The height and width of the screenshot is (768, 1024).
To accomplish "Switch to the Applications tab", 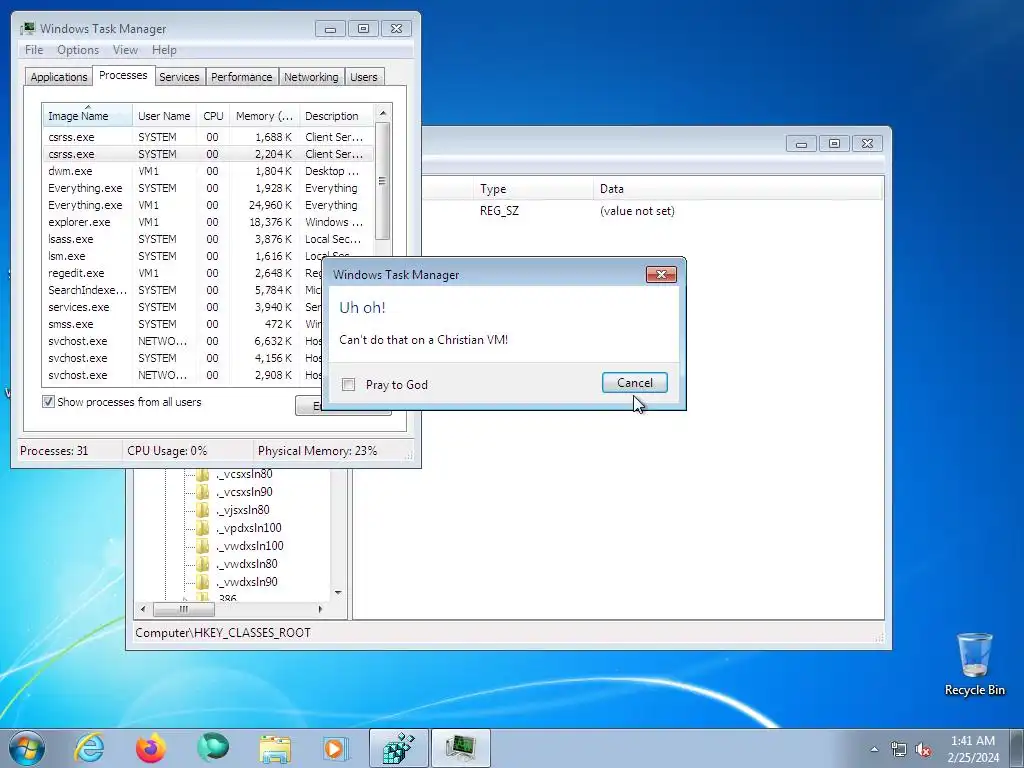I will pyautogui.click(x=59, y=77).
